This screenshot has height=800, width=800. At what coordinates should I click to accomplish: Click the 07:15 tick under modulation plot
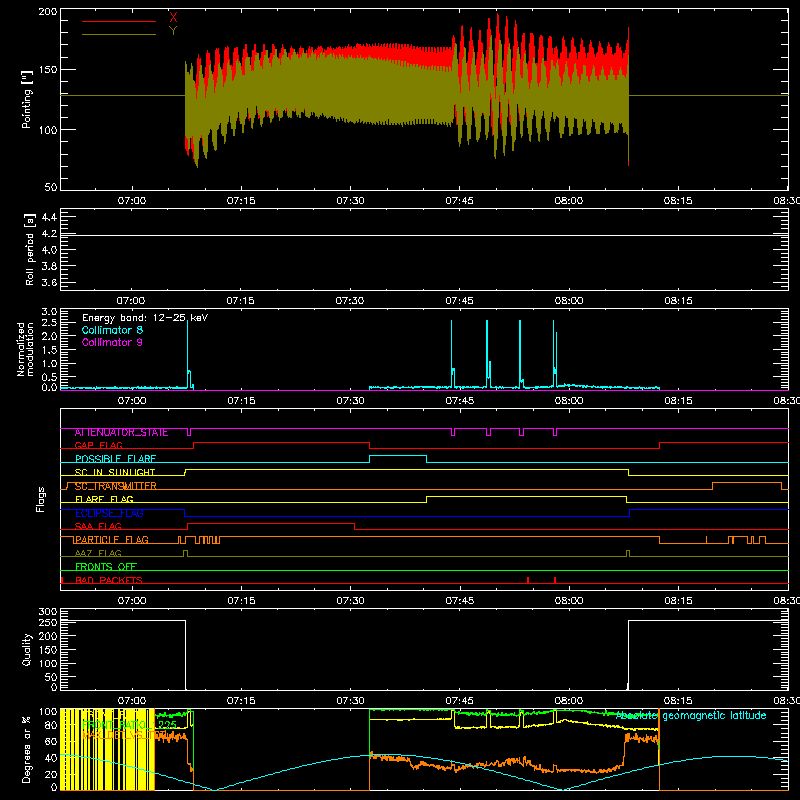[x=241, y=401]
